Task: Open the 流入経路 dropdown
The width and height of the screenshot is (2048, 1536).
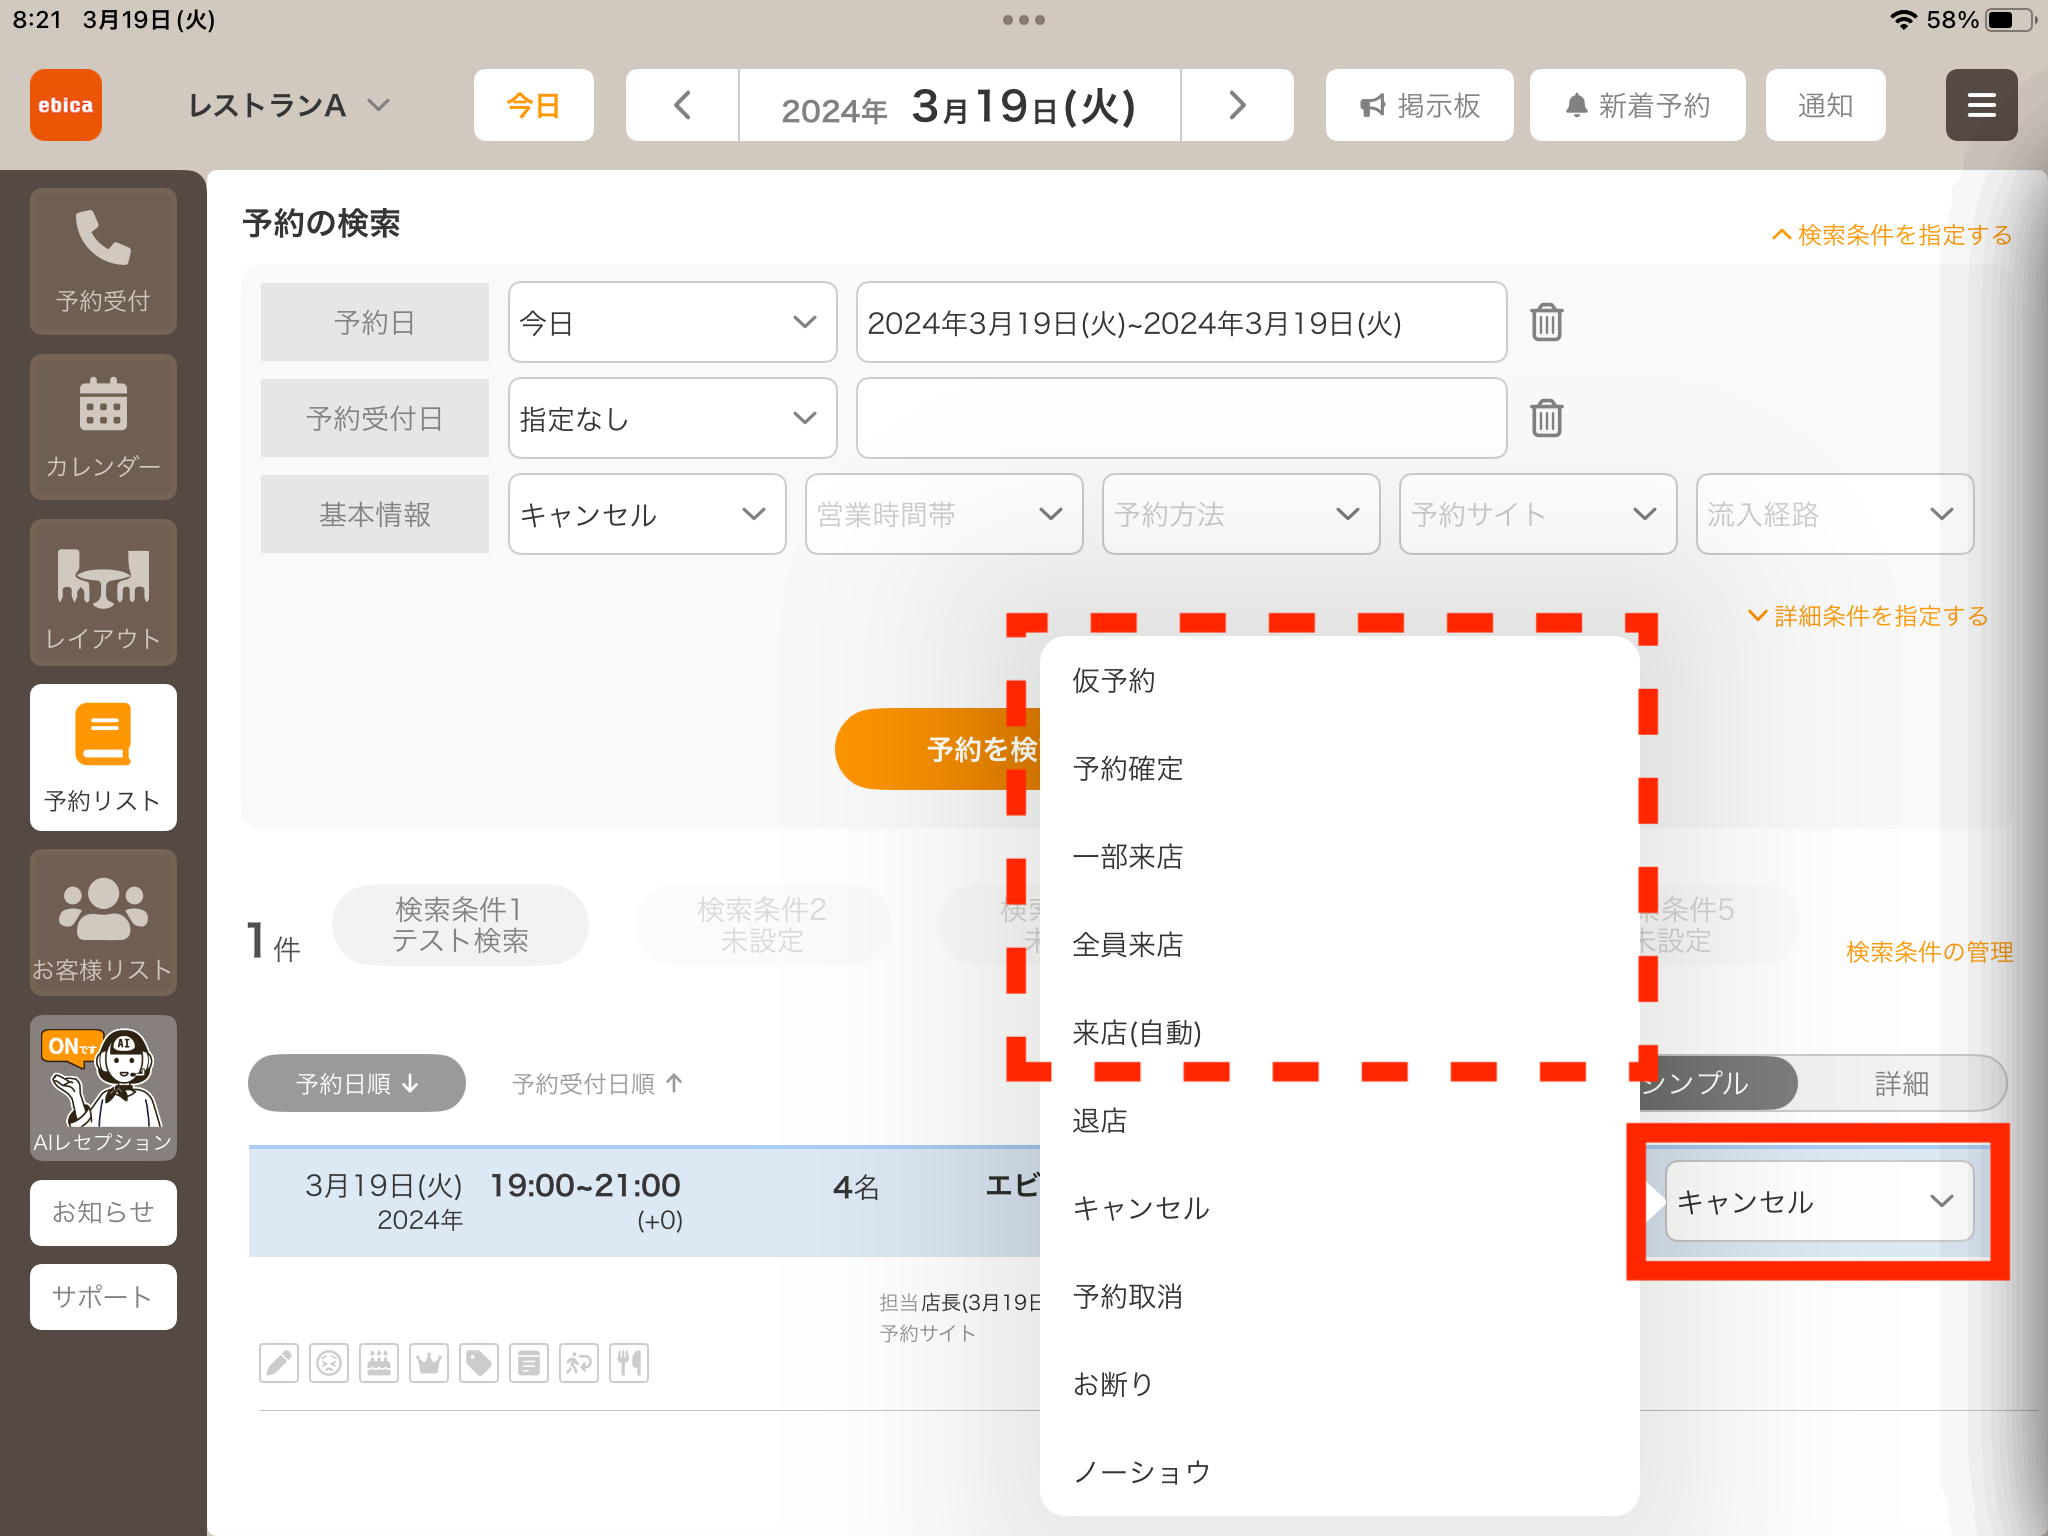Action: (1835, 514)
